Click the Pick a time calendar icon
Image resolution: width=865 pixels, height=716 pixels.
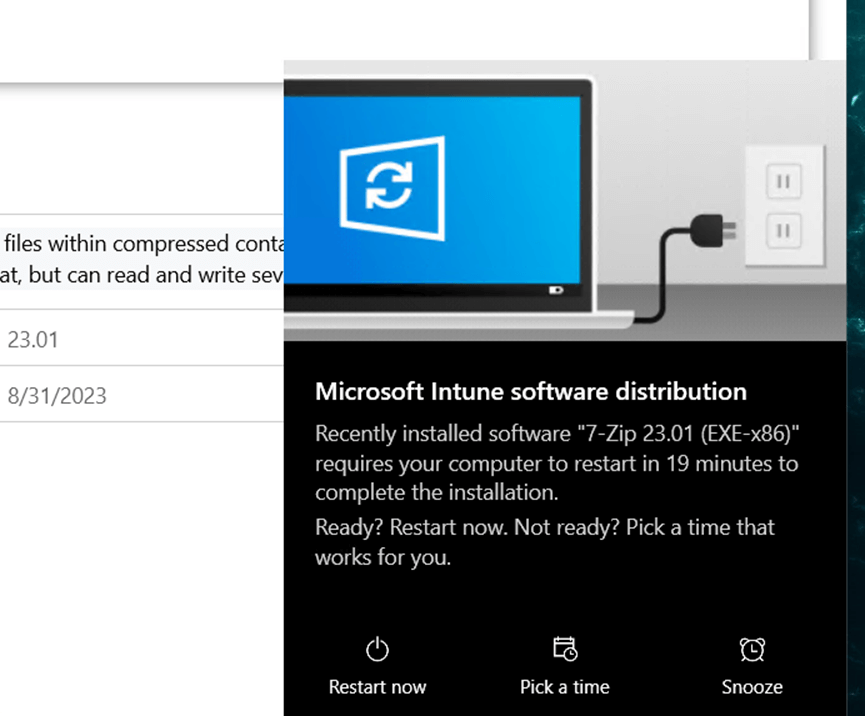[x=565, y=649]
